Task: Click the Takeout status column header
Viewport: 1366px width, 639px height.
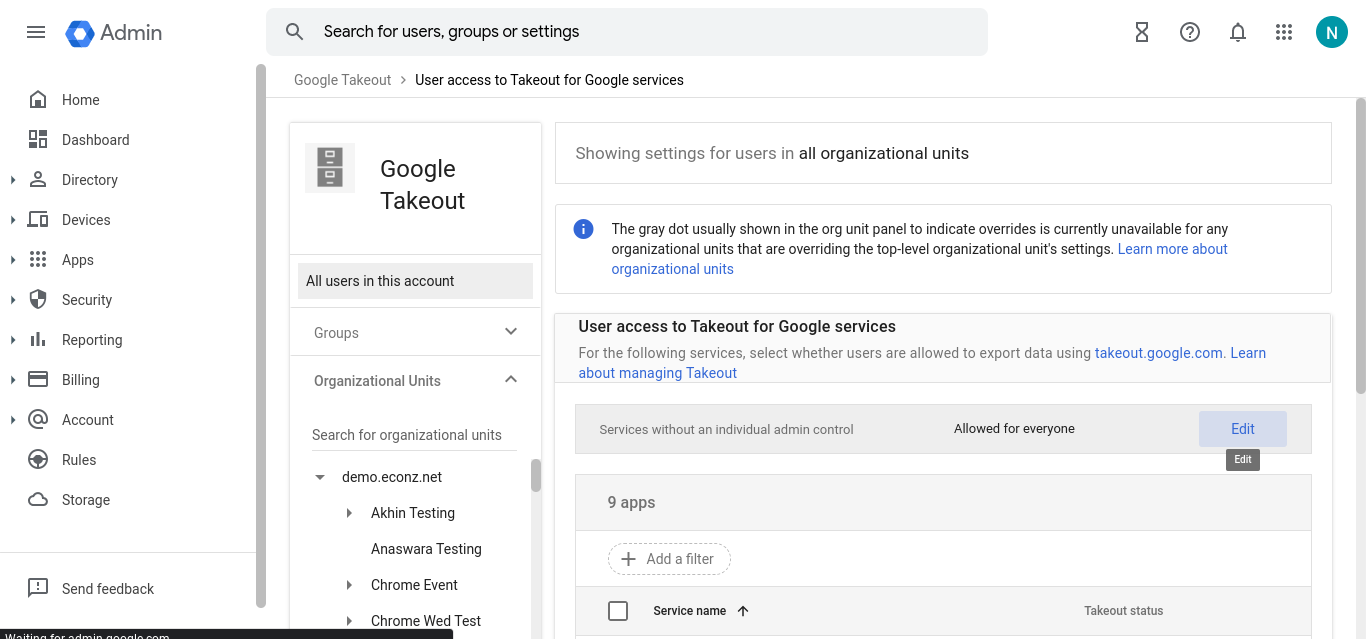Action: tap(1124, 611)
